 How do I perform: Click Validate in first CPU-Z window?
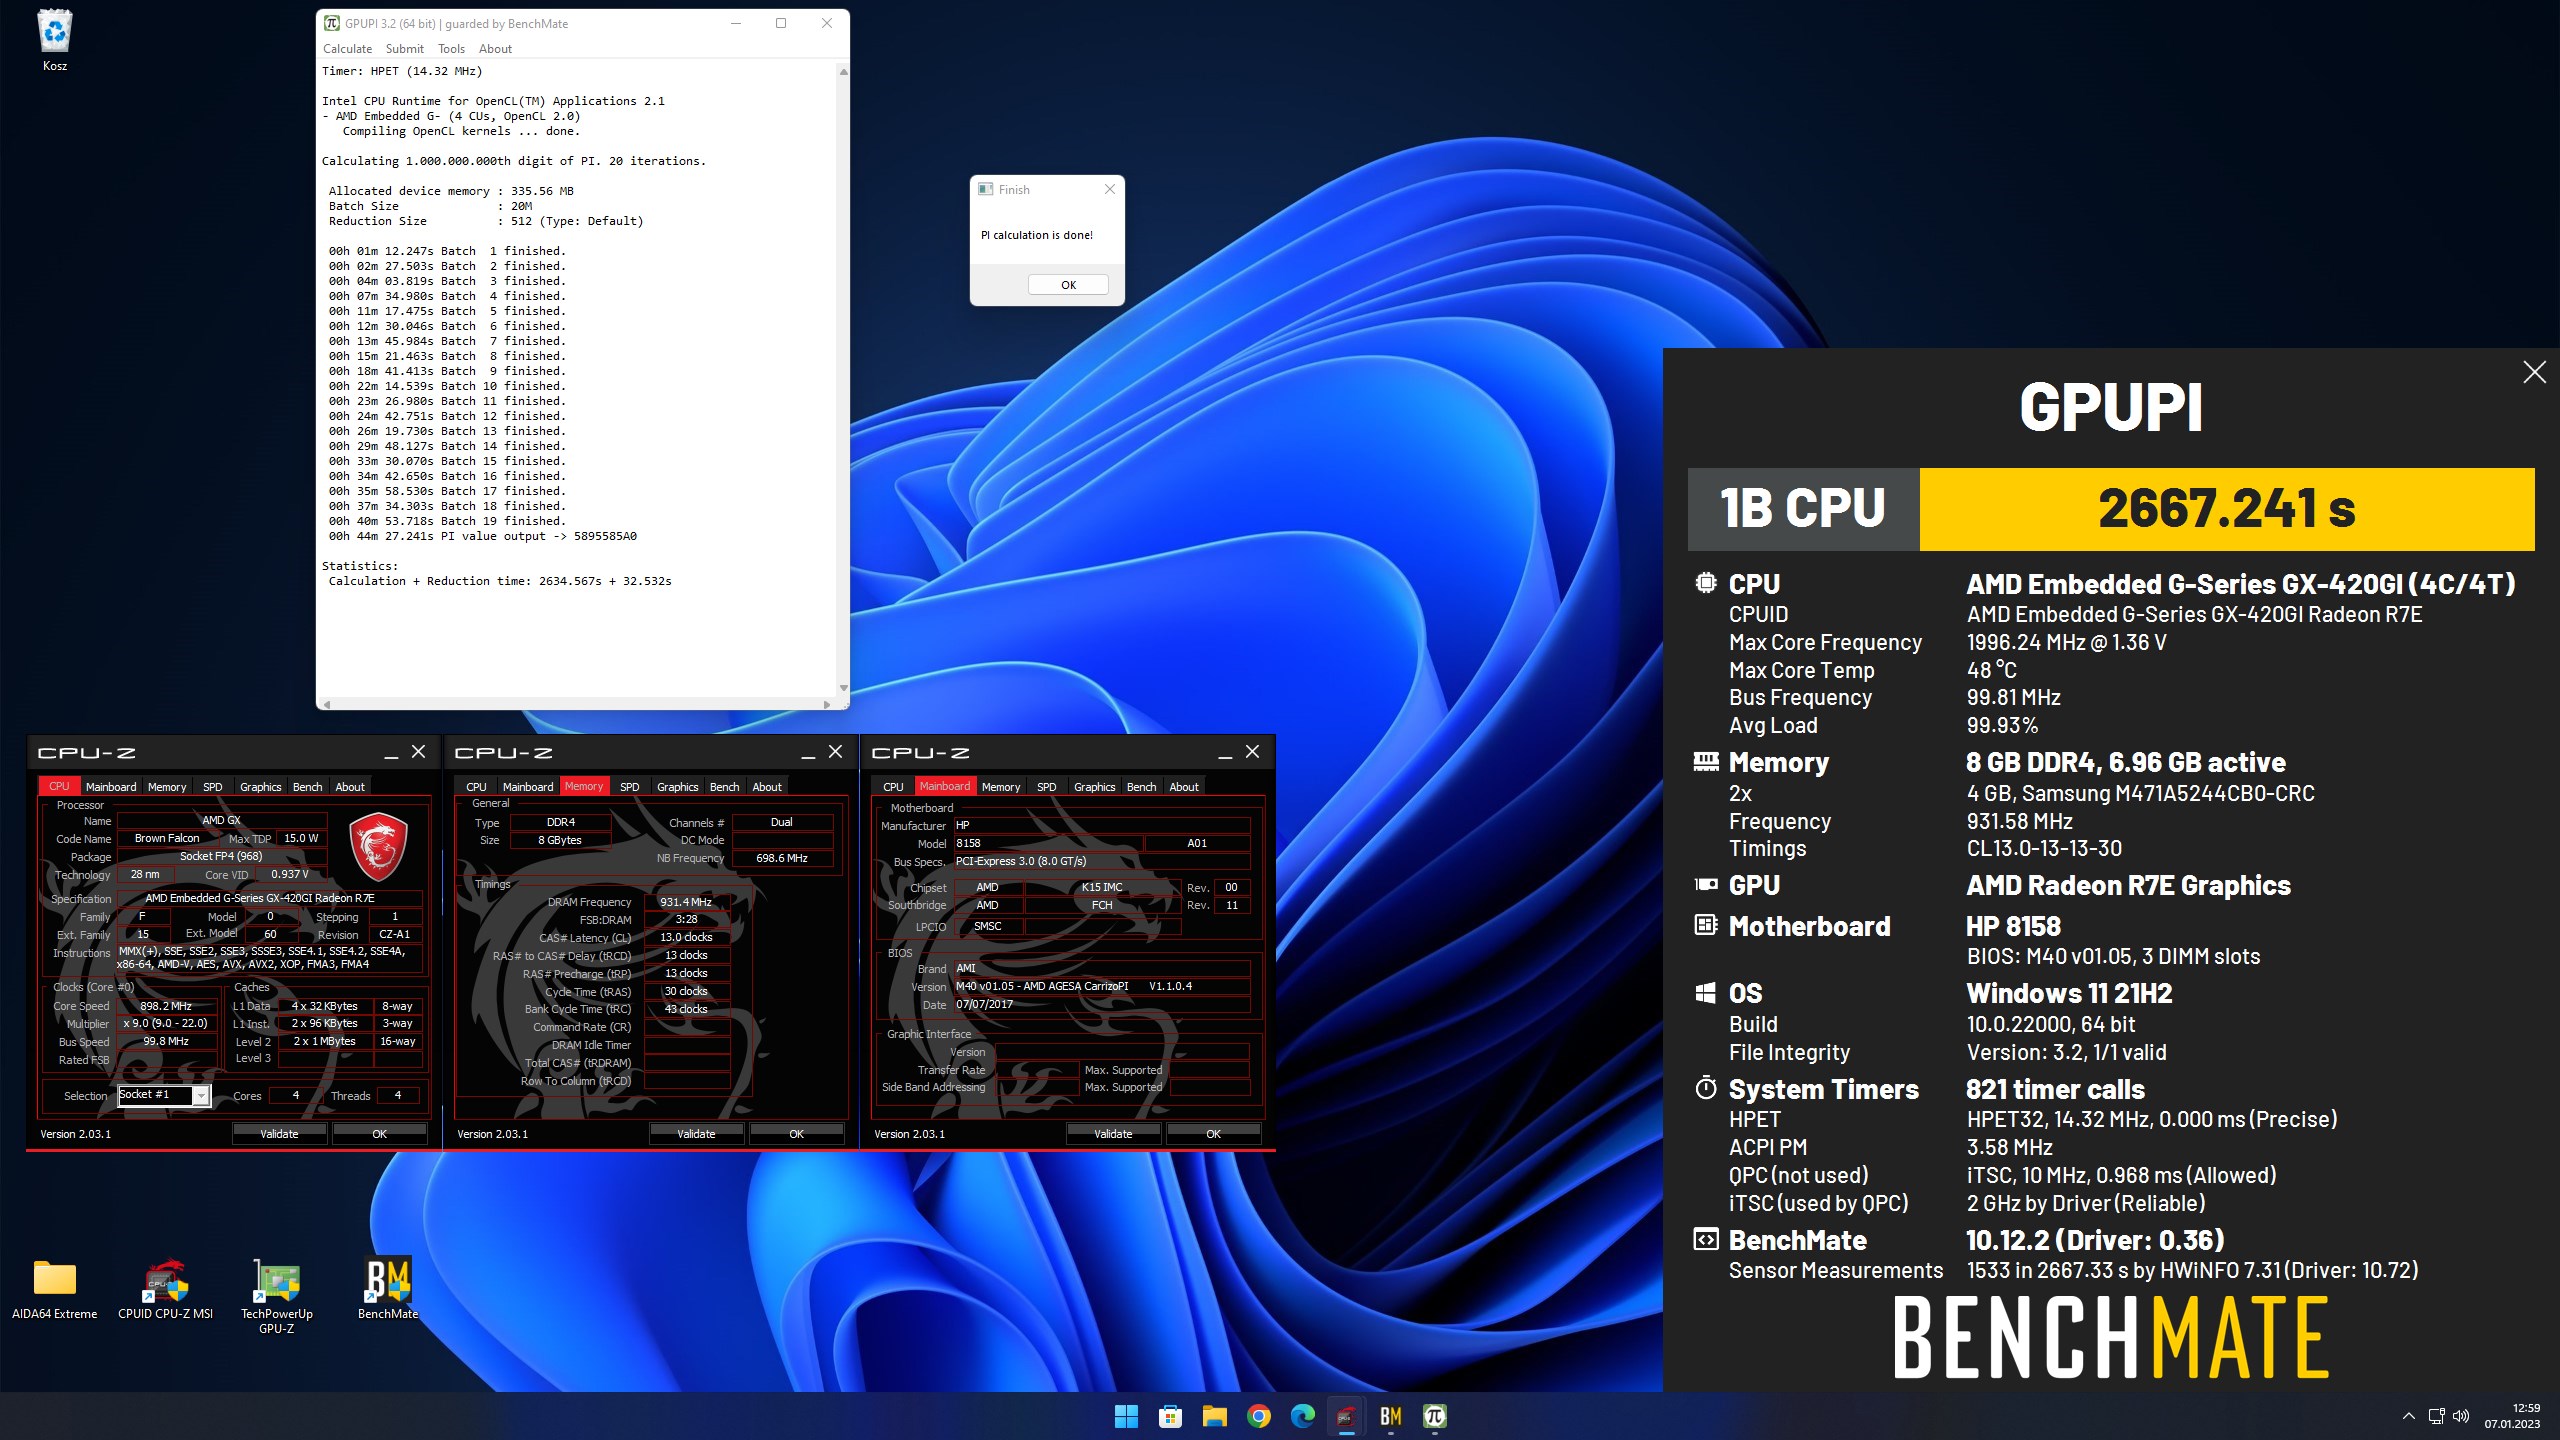279,1134
